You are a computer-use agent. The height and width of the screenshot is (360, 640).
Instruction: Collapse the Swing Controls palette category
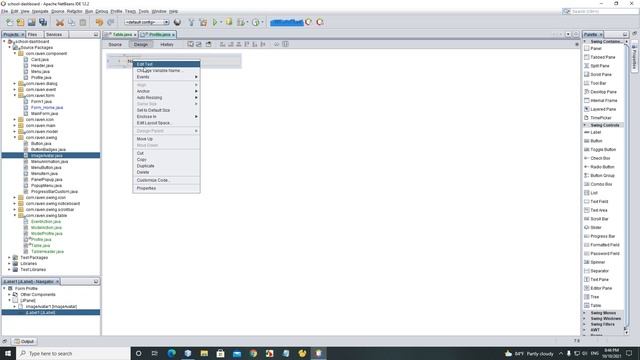click(585, 125)
